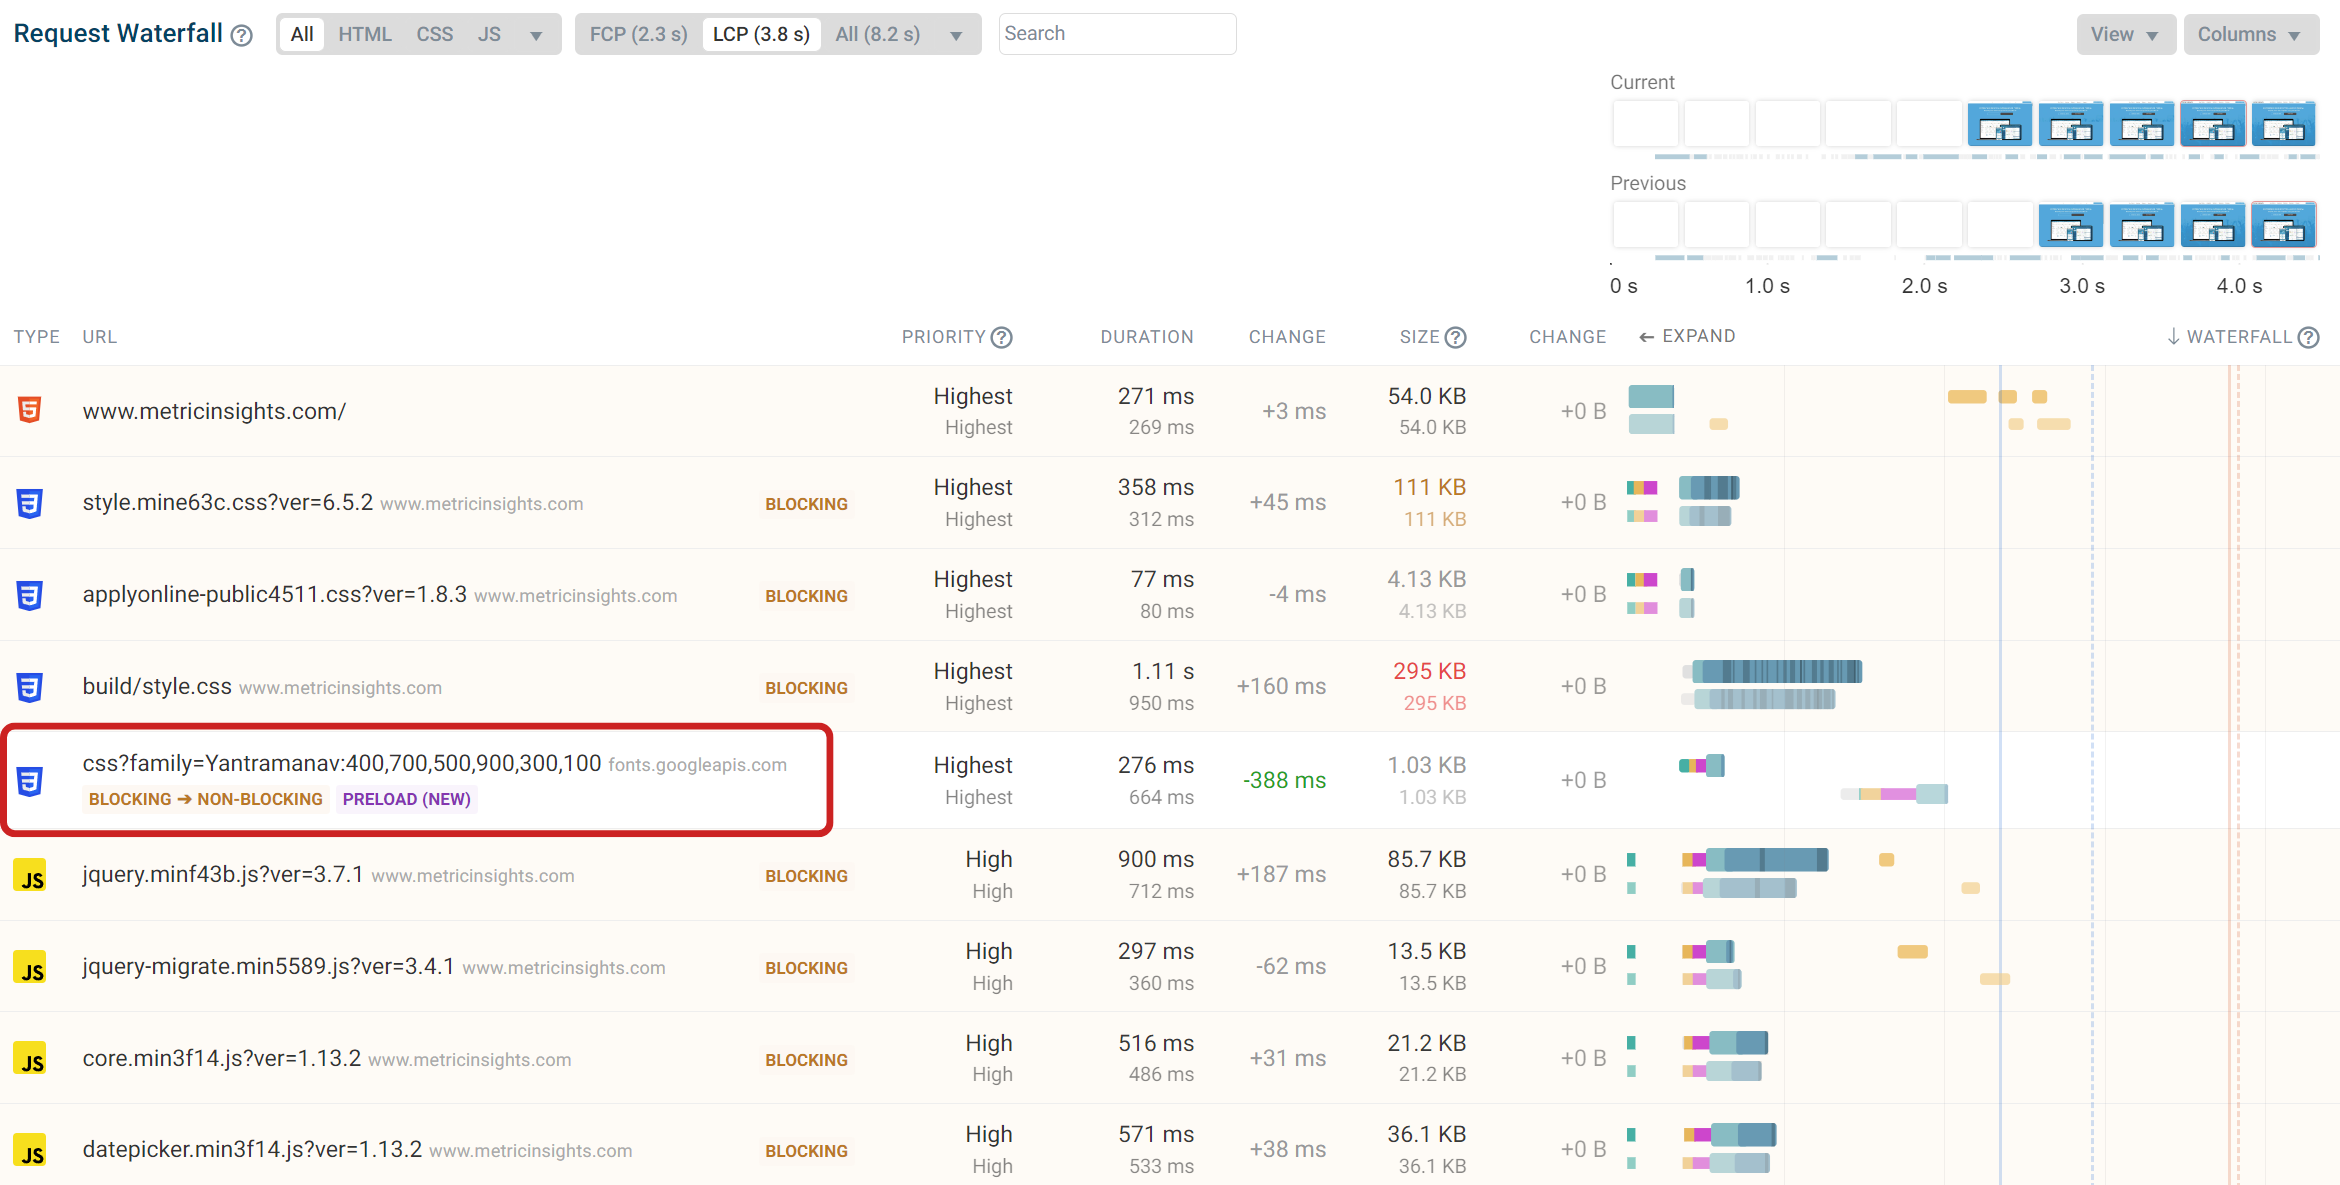Viewport: 2340px width, 1185px height.
Task: Click the jquery.minf43b.js waterfall bar
Action: [x=1767, y=859]
